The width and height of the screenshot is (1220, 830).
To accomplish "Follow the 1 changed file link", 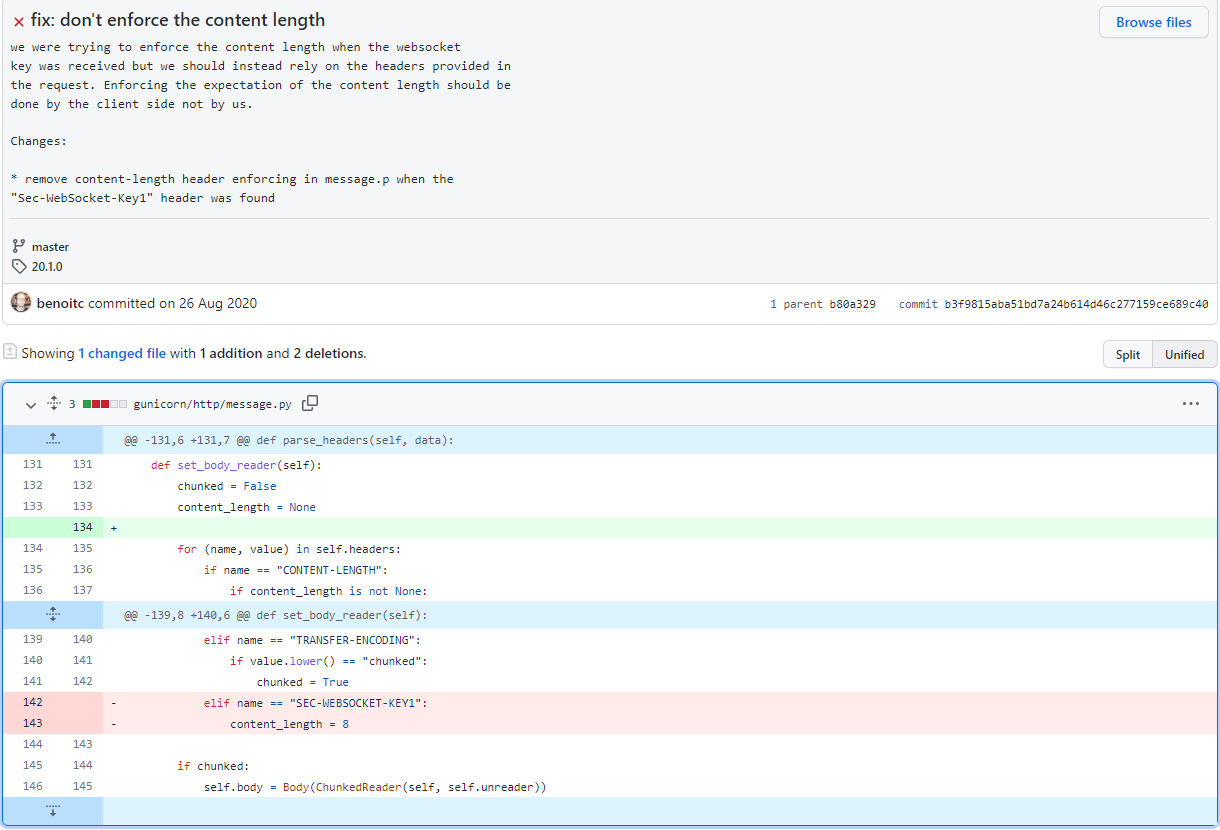I will coord(122,353).
